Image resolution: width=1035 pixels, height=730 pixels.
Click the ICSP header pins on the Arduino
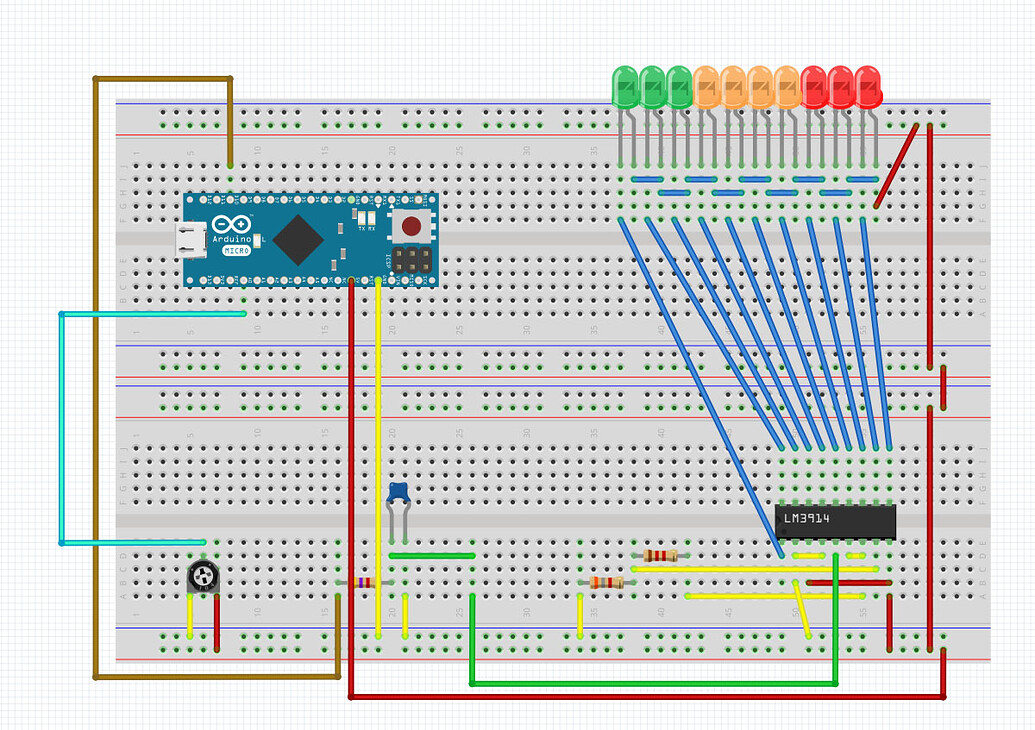pos(413,257)
